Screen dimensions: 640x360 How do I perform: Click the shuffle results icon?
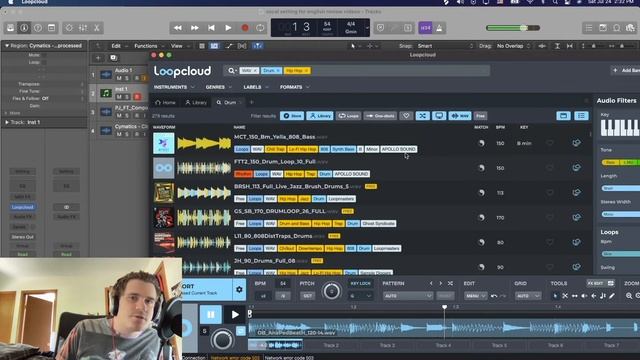(422, 116)
